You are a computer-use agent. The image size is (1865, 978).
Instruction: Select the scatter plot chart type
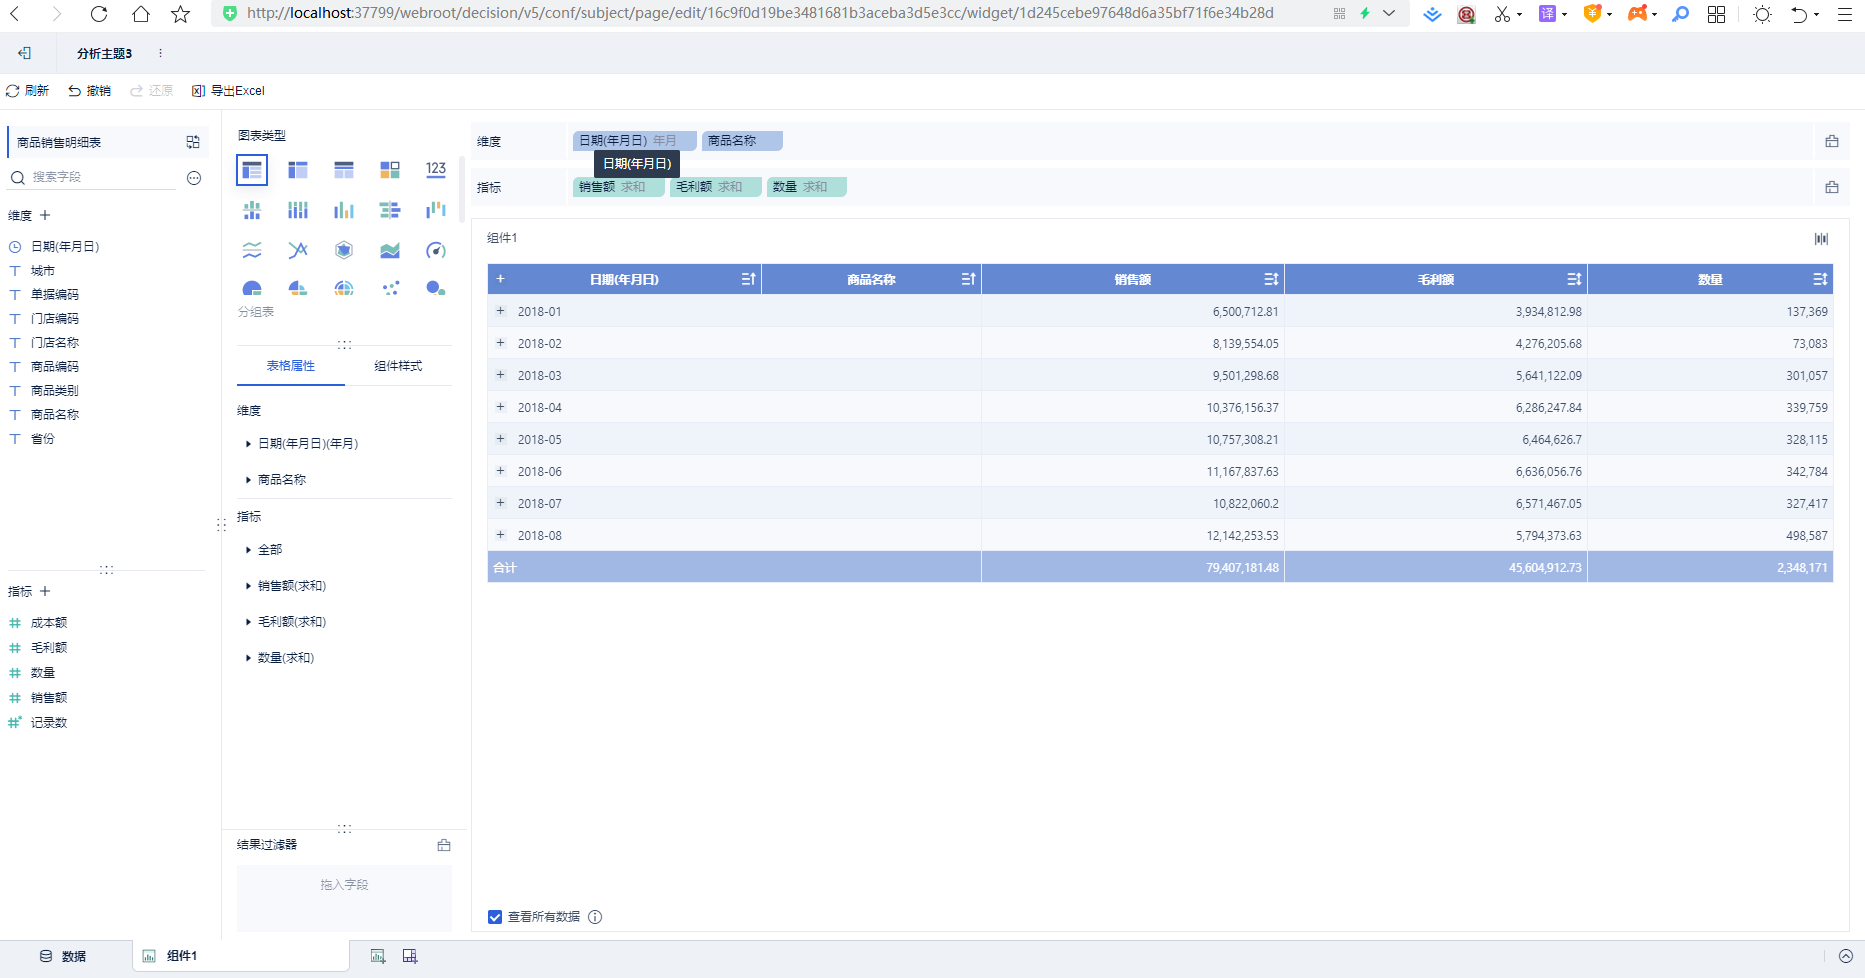pos(390,288)
